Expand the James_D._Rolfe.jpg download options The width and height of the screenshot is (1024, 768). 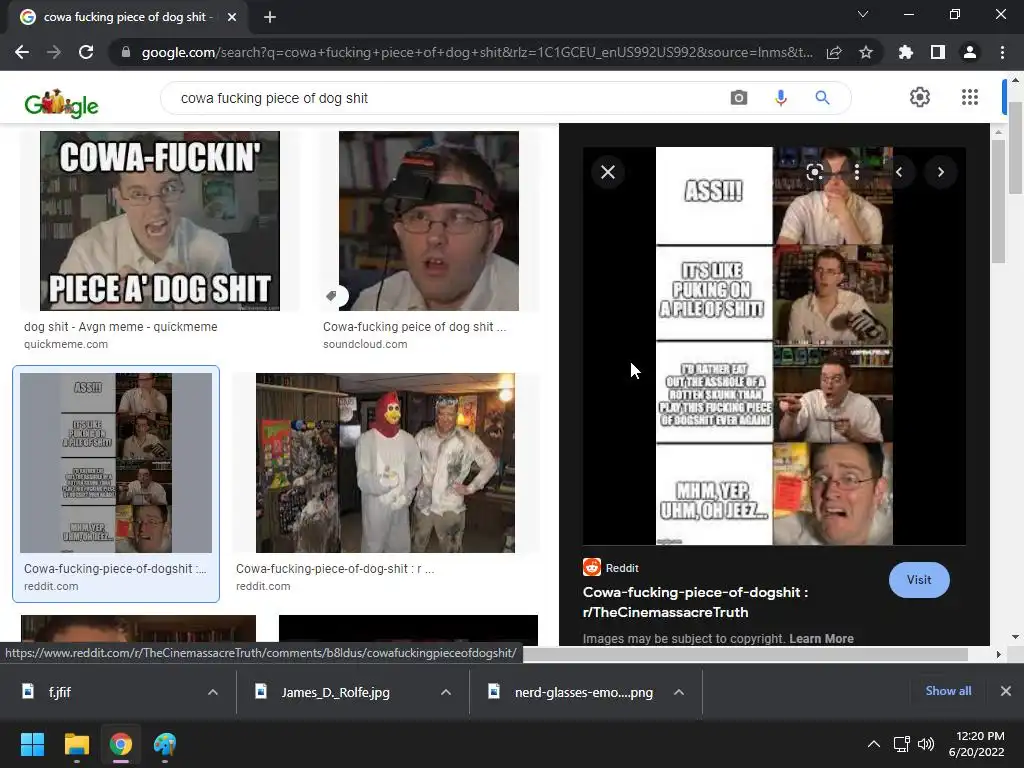click(446, 692)
